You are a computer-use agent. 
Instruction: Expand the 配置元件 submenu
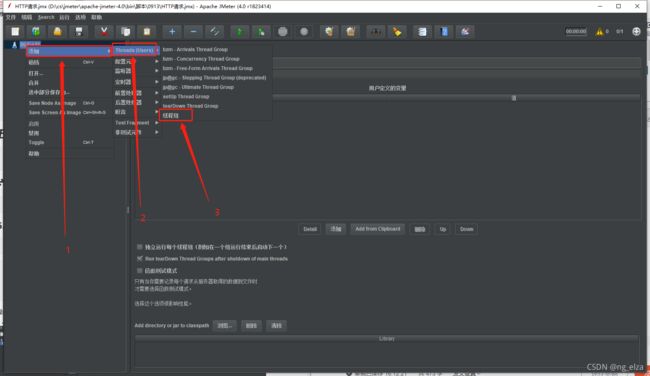[x=136, y=61]
